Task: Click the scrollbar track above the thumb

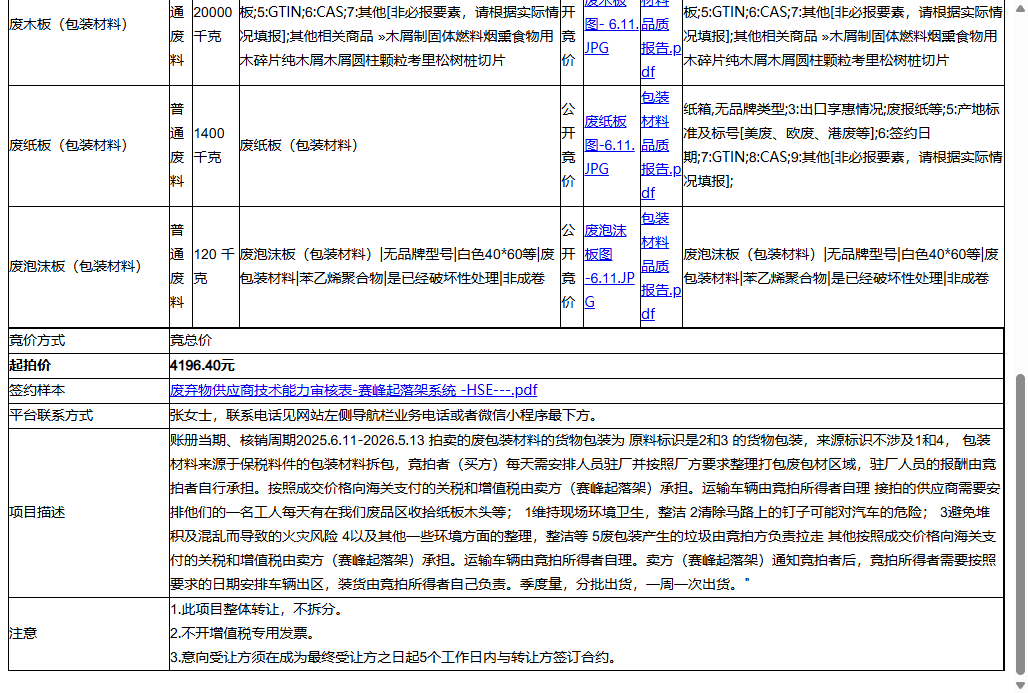Action: [1020, 200]
